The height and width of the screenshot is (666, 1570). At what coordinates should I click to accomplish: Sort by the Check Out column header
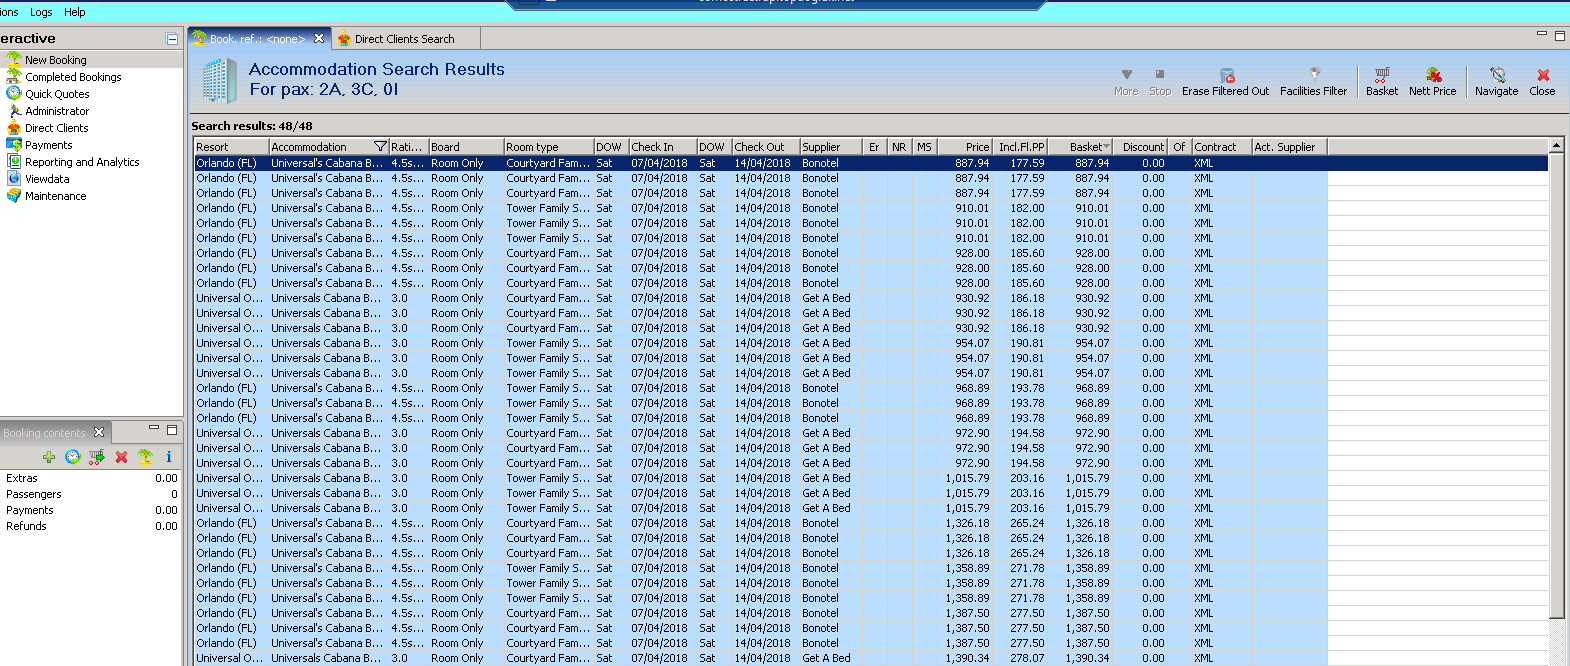tap(766, 147)
